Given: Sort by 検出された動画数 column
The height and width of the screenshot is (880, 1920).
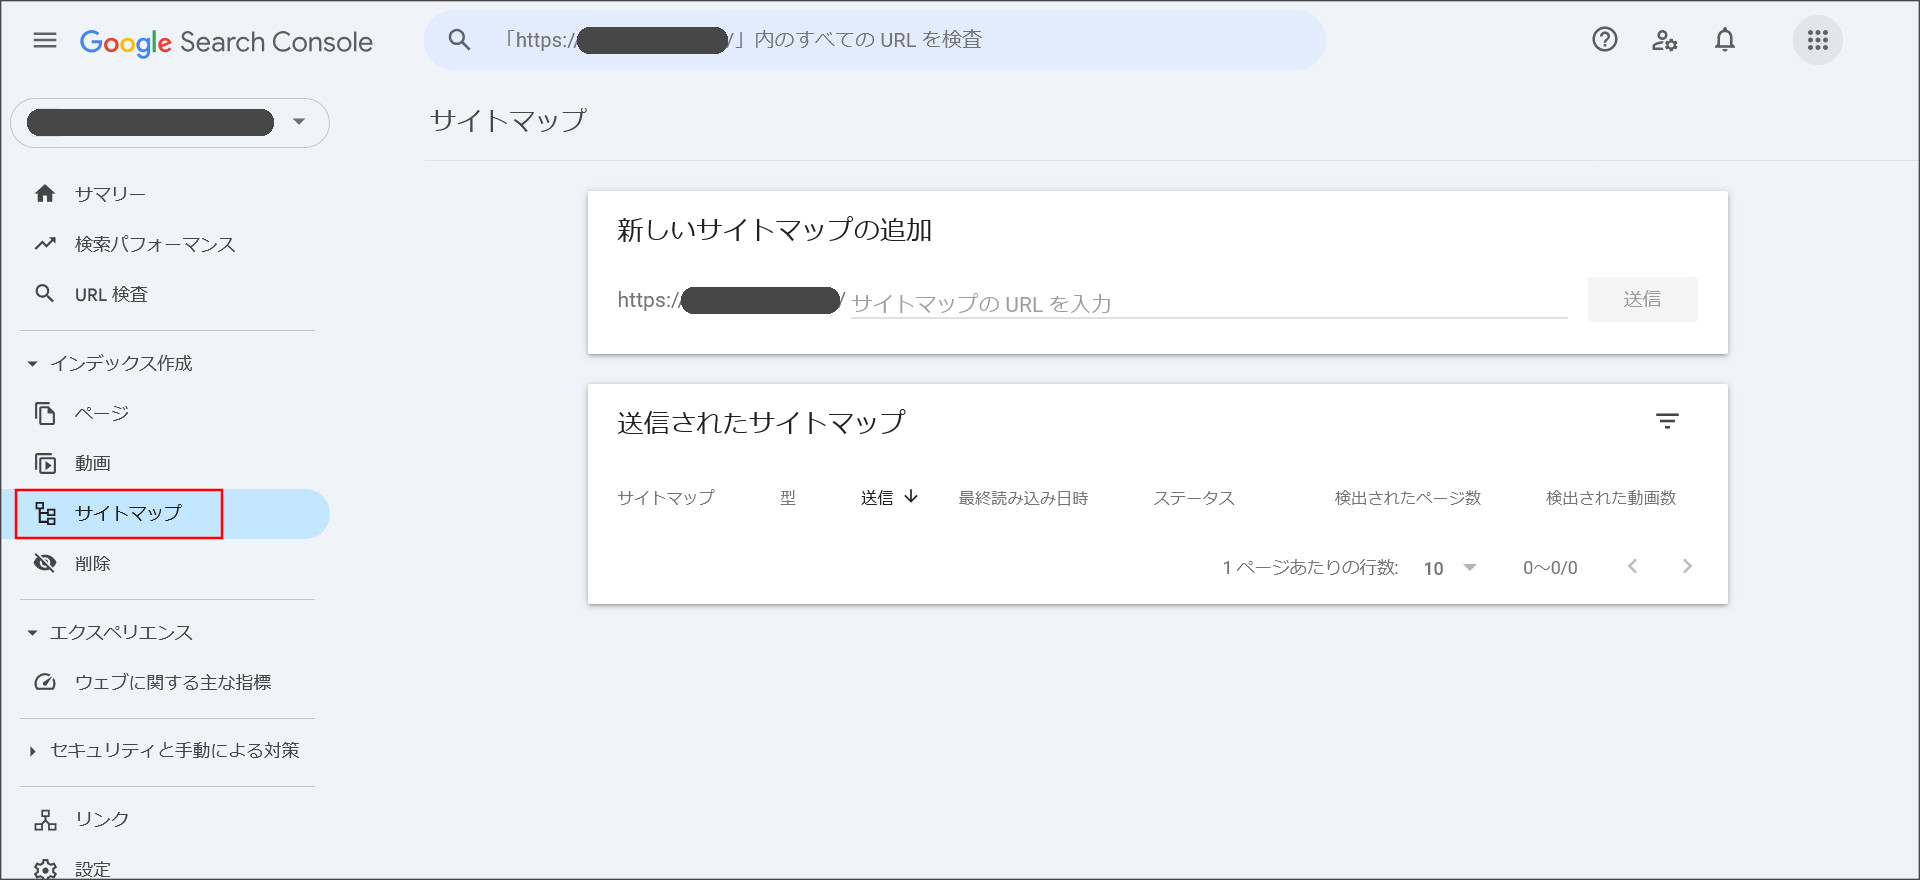Looking at the screenshot, I should point(1611,497).
